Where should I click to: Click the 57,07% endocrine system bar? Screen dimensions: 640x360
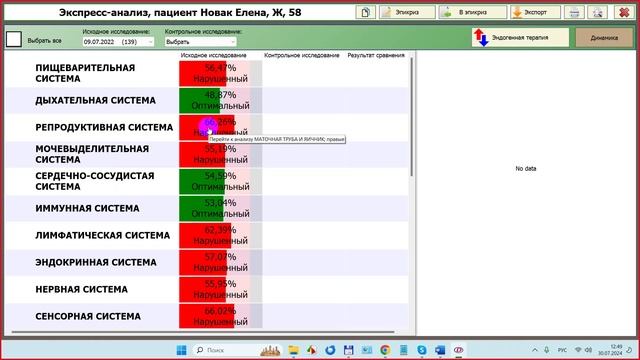[x=220, y=262]
